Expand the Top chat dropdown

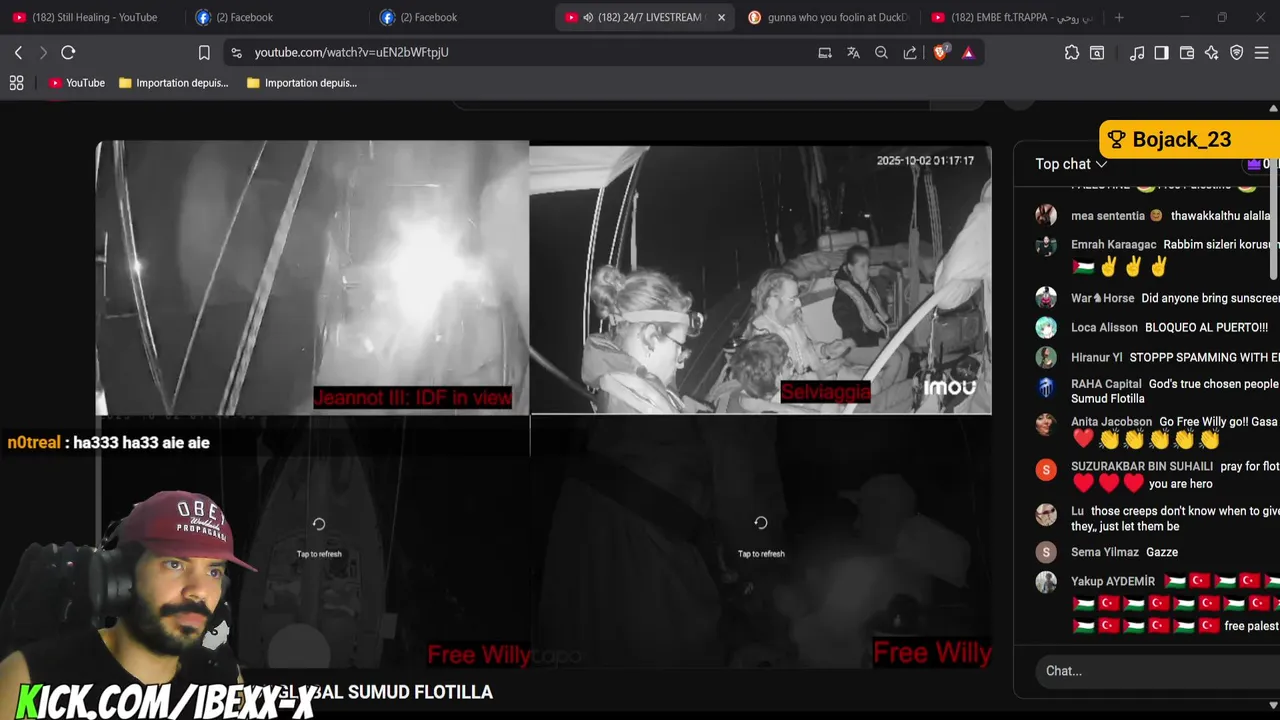[x=1071, y=164]
